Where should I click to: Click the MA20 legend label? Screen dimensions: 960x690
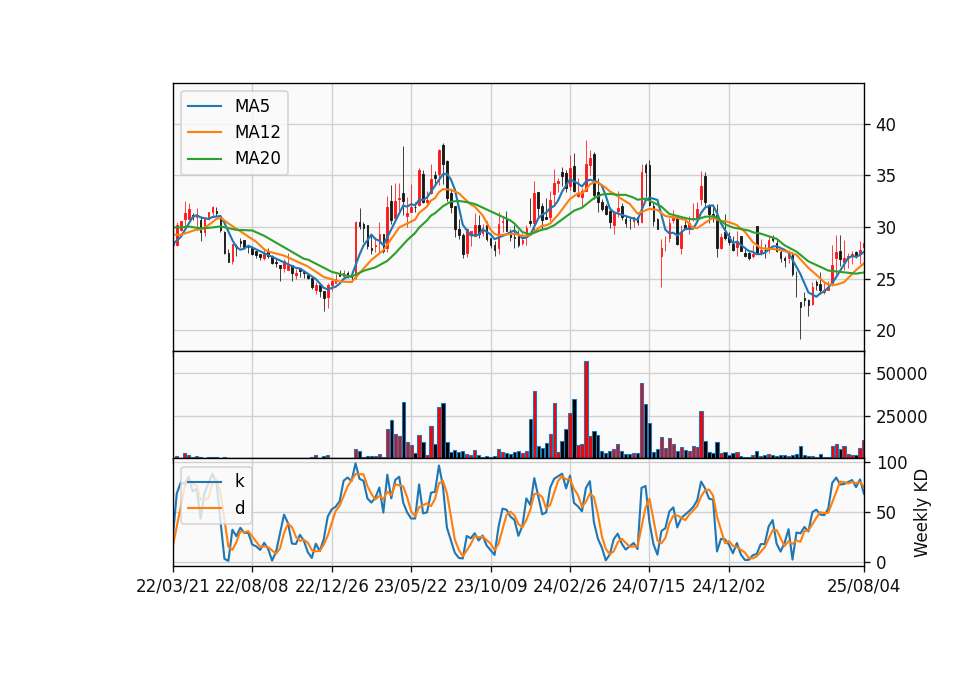coord(257,159)
